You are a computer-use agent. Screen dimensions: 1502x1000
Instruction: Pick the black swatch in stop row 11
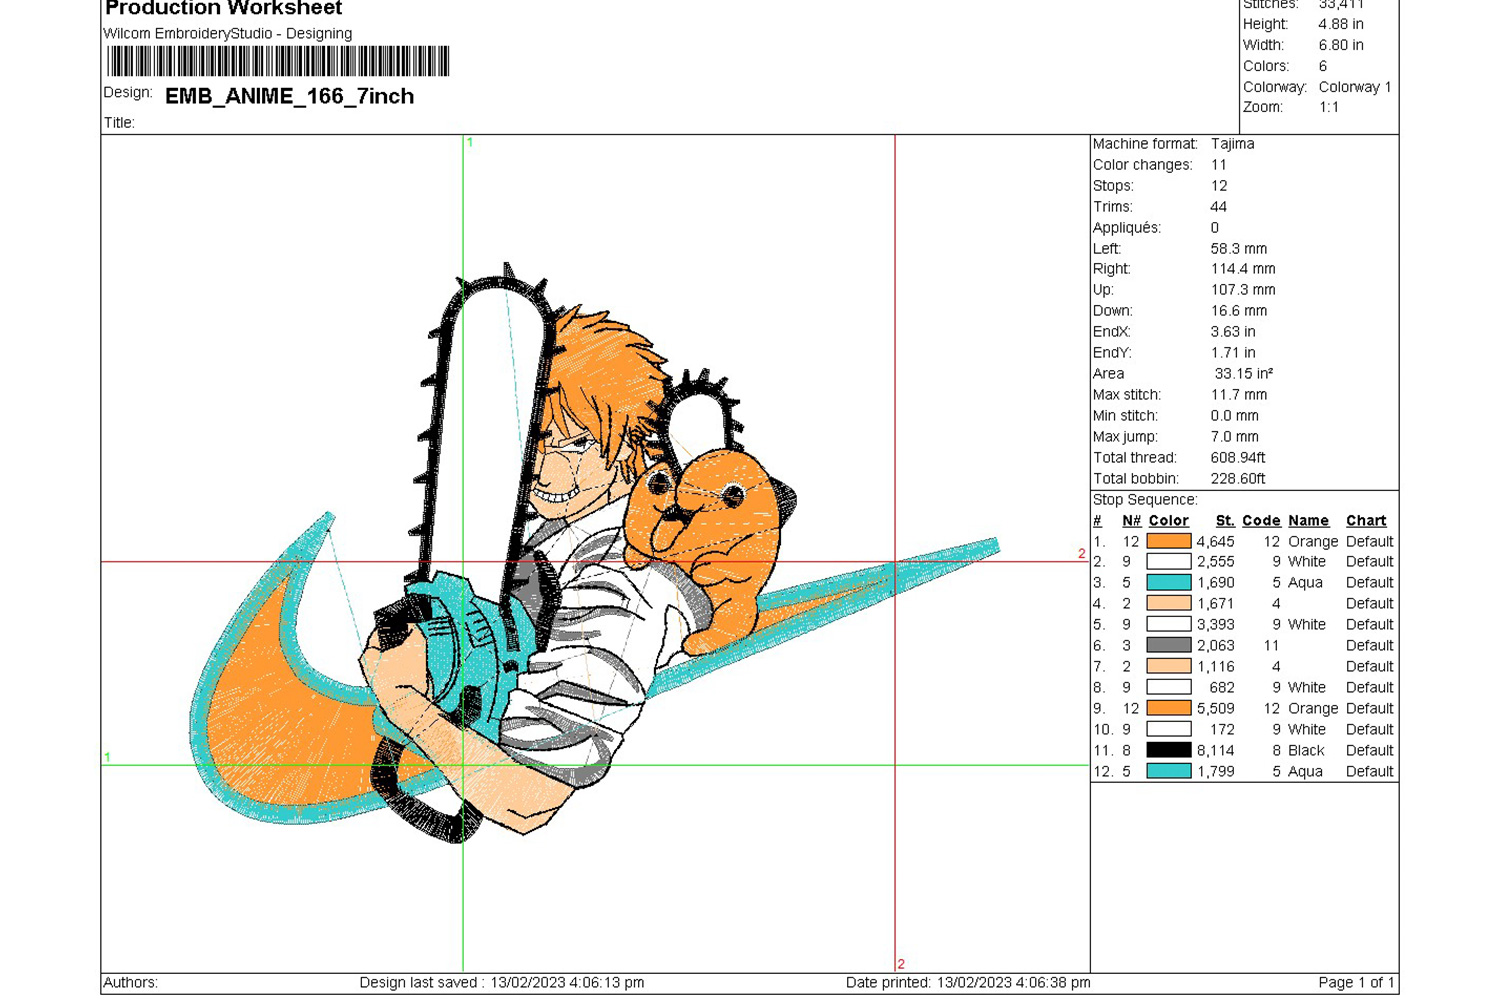1169,750
